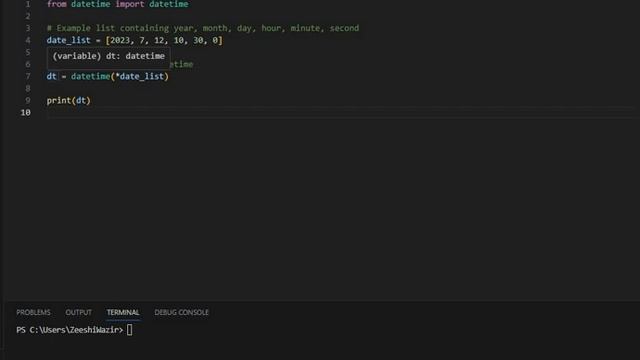Click 'PS C:\Users\ZeeshiWazir>' prompt text
Viewport: 640px width, 360px height.
tap(70, 330)
